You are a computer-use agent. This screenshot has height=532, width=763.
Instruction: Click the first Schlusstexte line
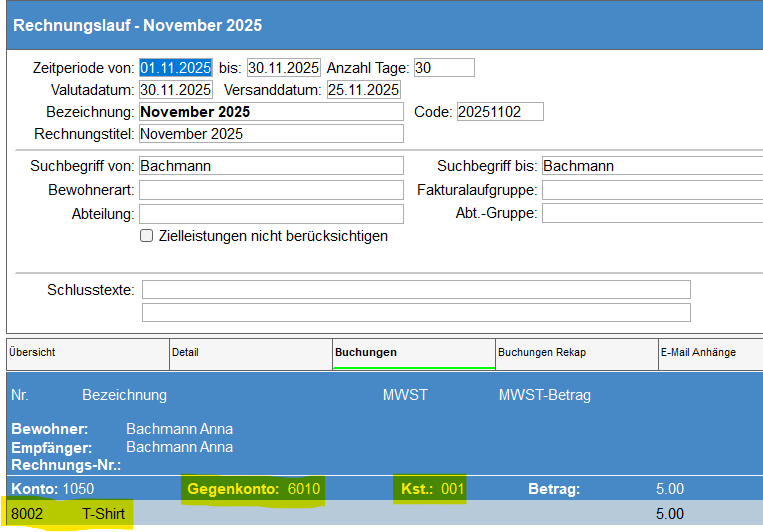pos(416,290)
